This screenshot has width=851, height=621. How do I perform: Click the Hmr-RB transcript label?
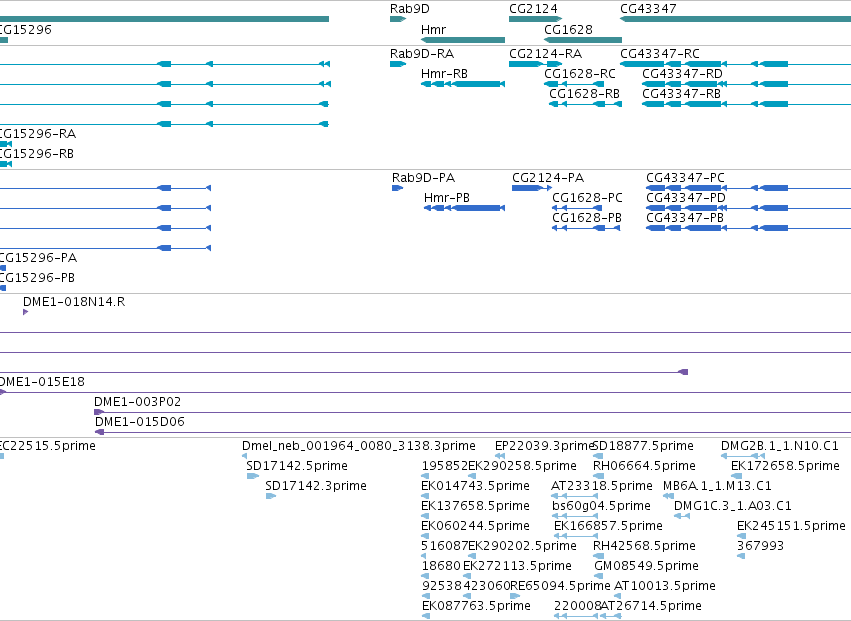444,73
